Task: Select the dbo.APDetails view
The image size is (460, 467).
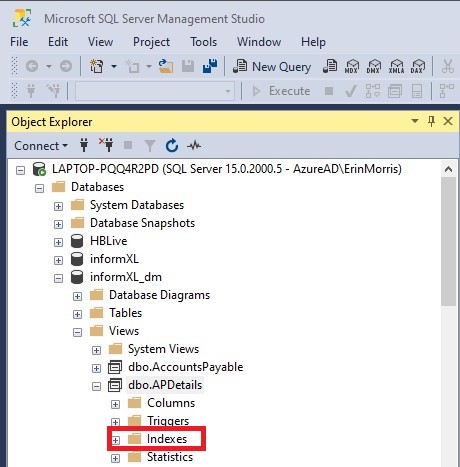Action: coord(165,385)
